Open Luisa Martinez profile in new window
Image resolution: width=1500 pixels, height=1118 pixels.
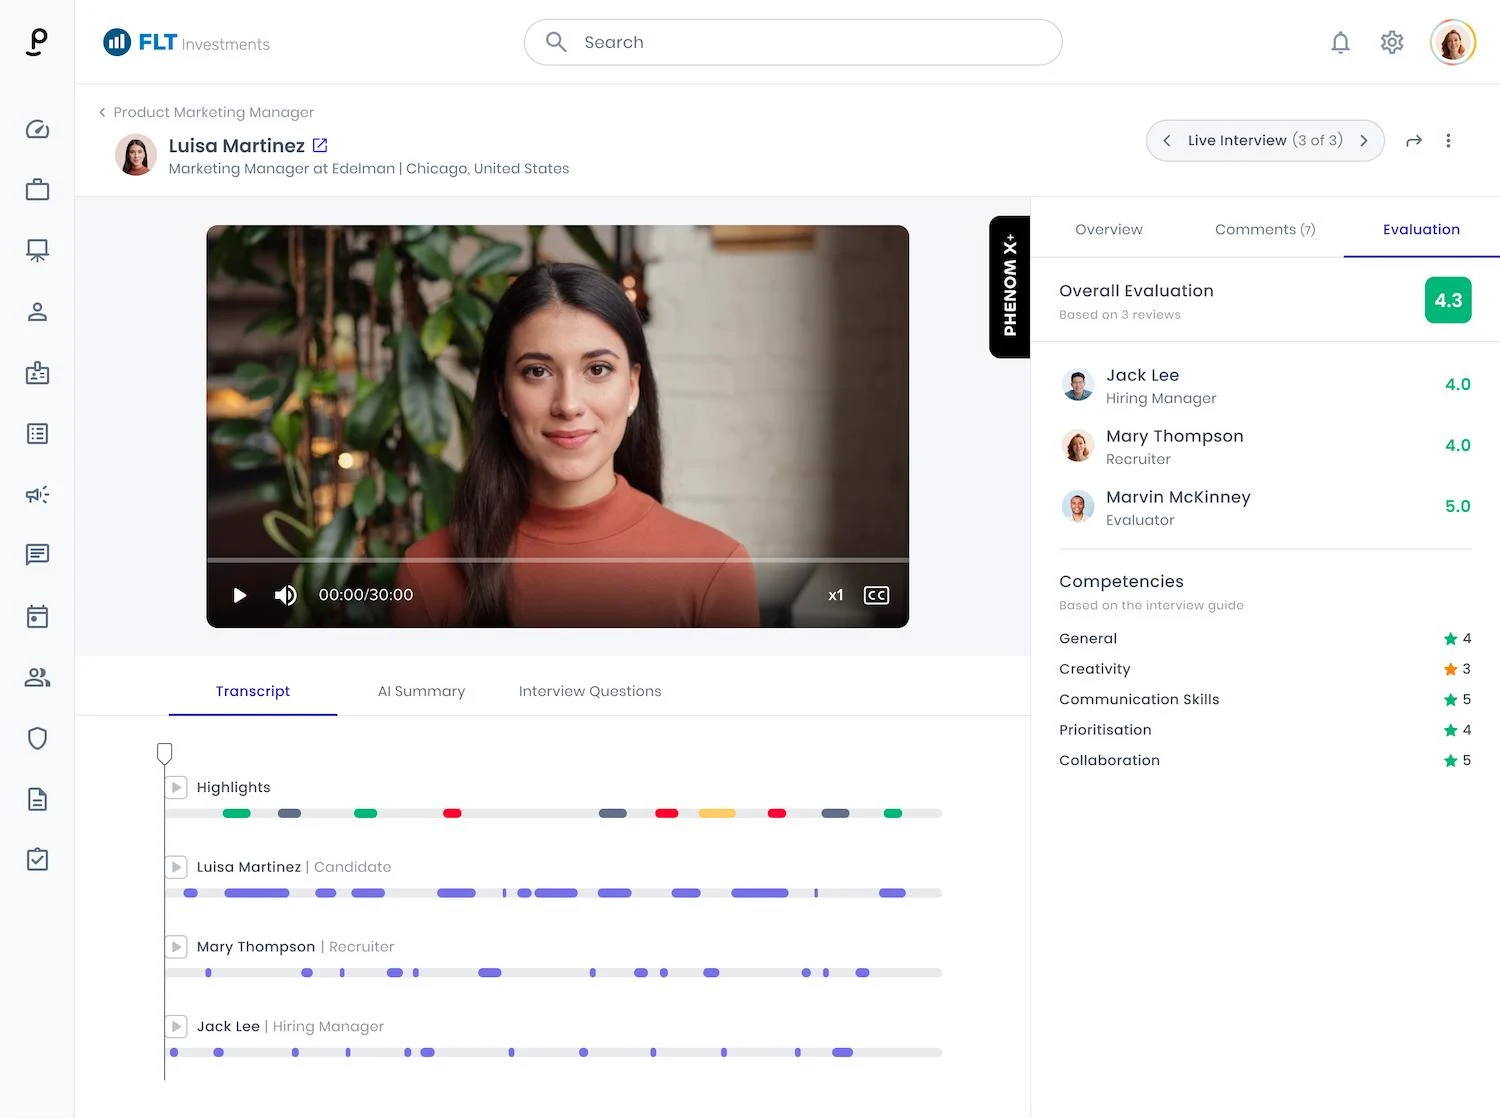coord(320,145)
